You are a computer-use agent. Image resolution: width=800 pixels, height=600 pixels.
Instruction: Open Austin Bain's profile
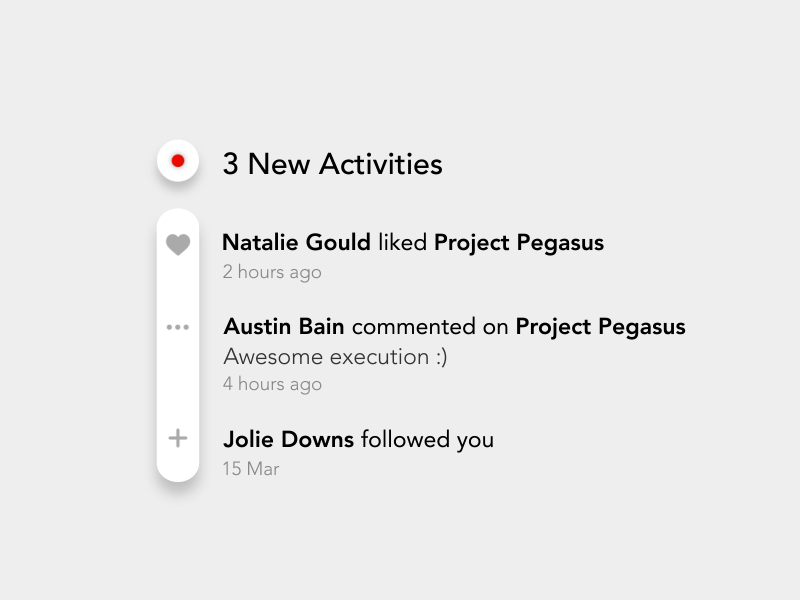point(284,326)
